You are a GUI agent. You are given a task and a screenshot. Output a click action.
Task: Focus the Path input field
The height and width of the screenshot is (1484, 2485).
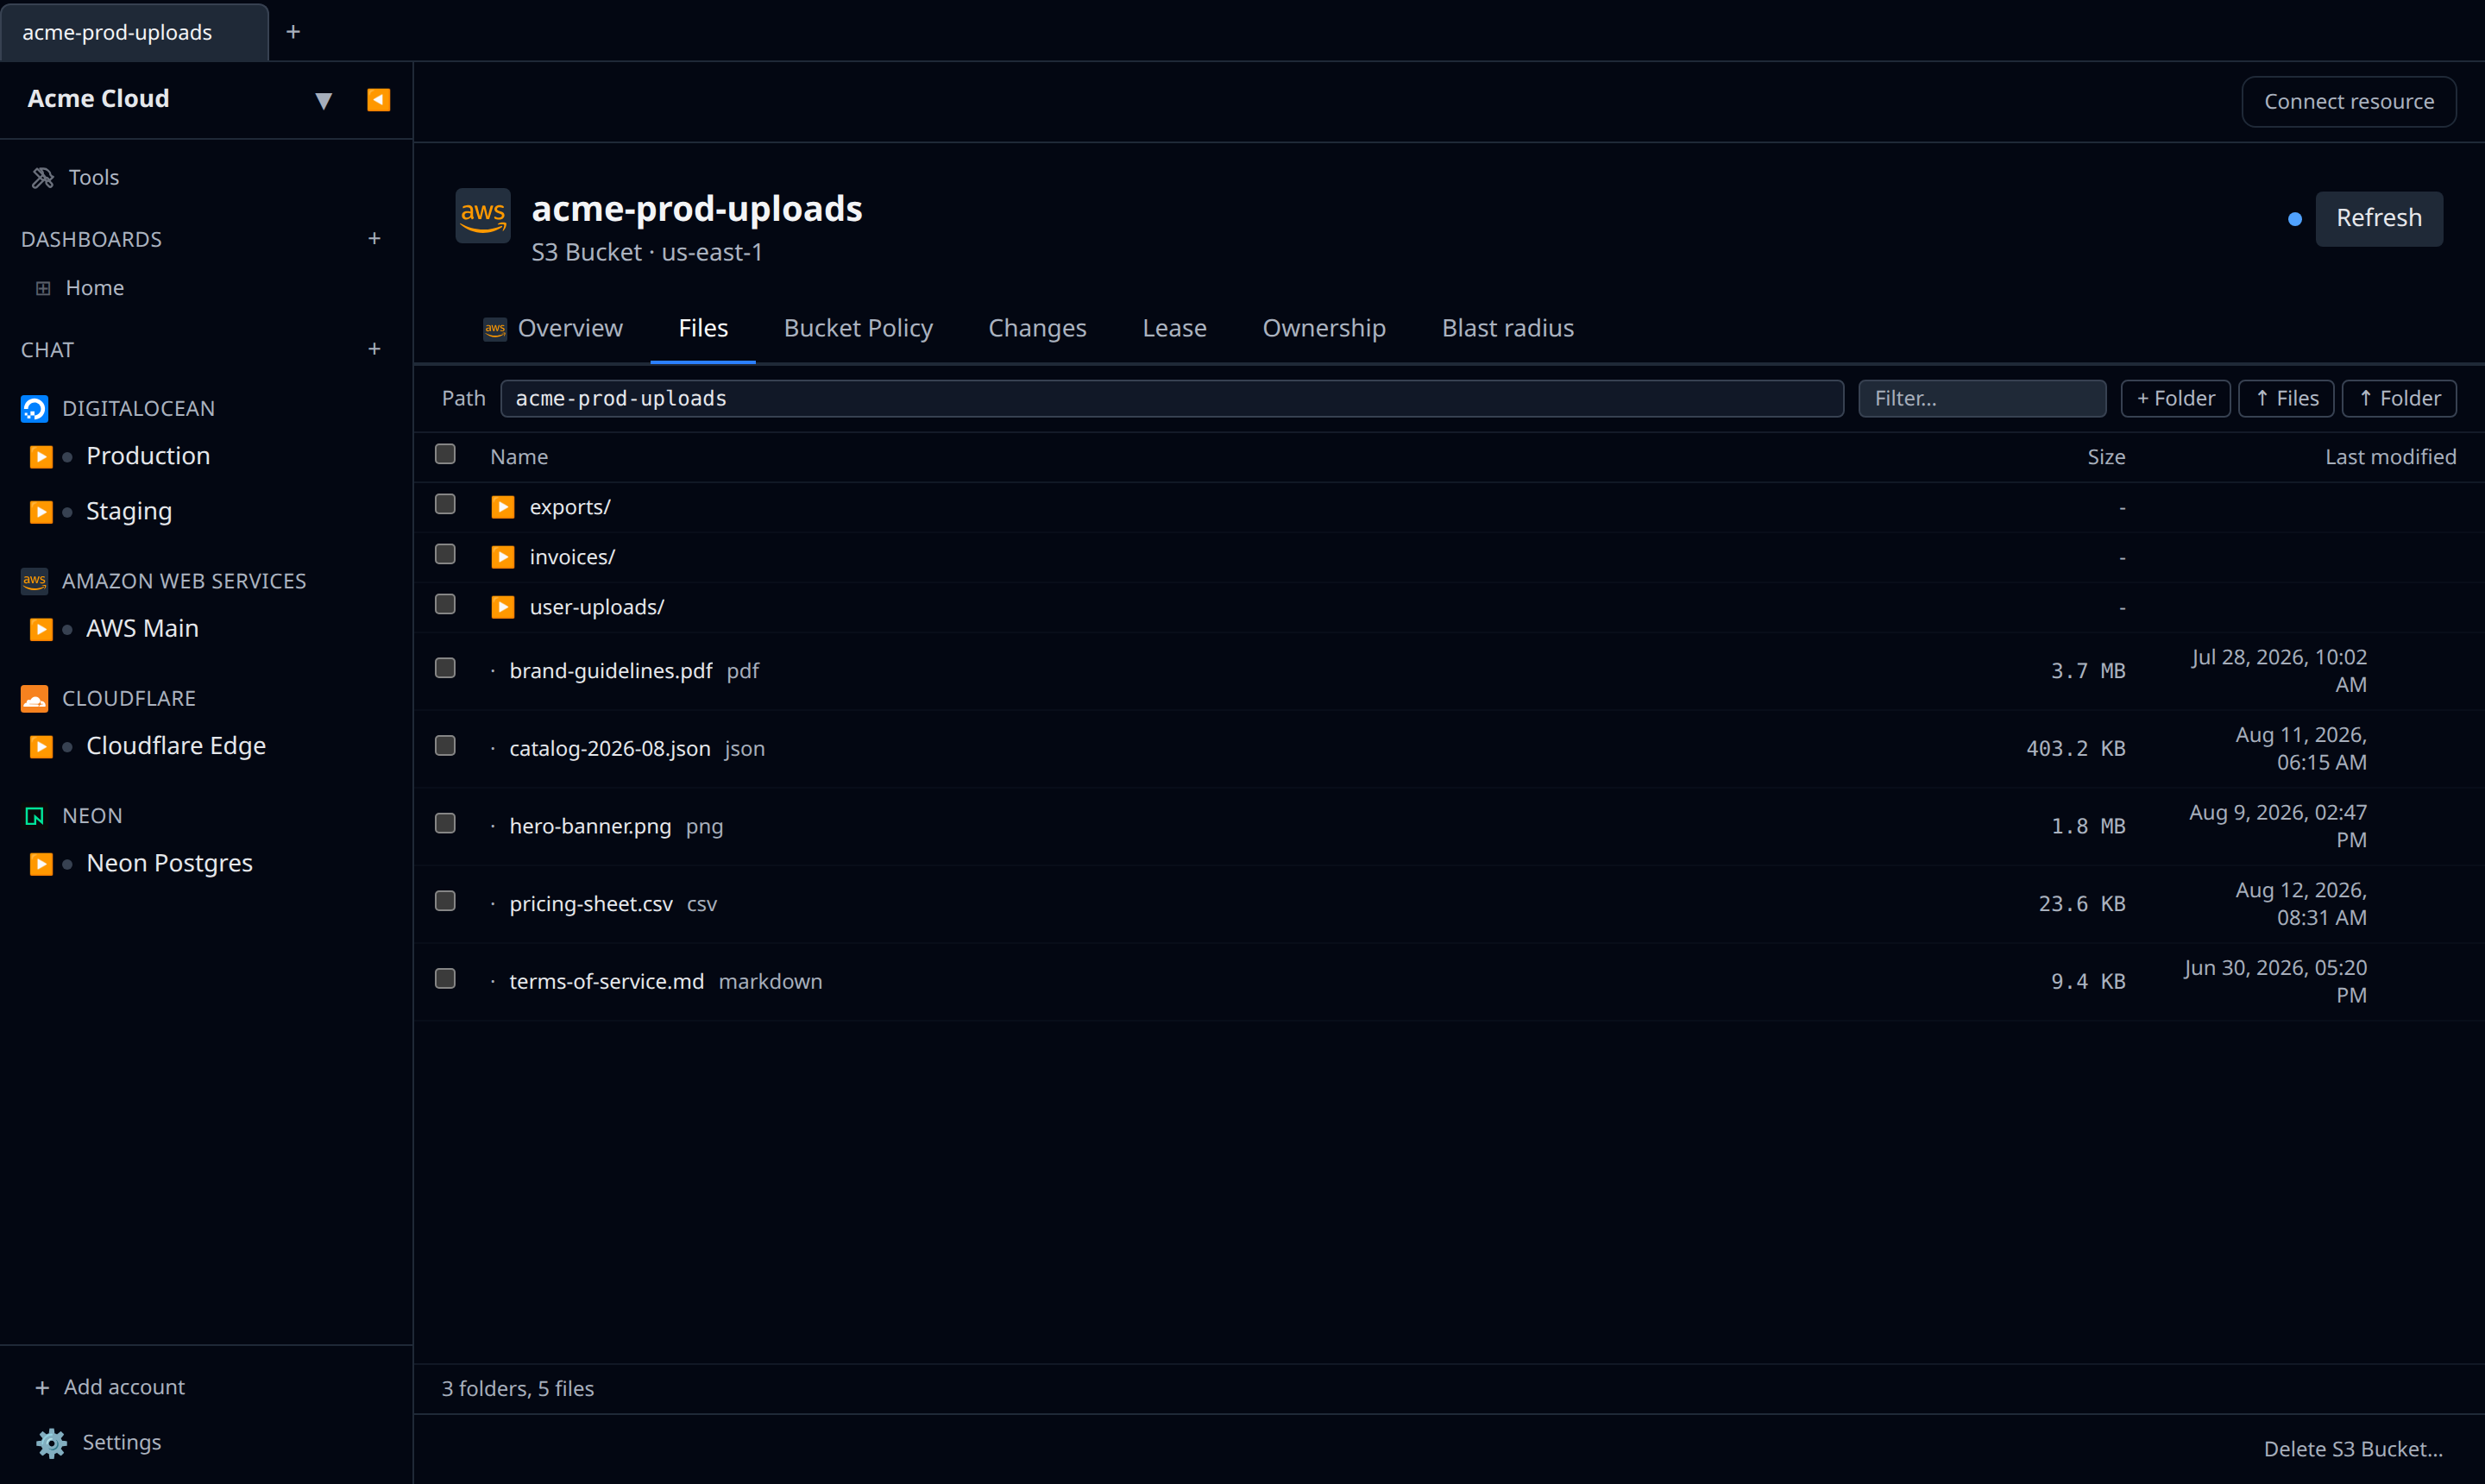click(1172, 399)
